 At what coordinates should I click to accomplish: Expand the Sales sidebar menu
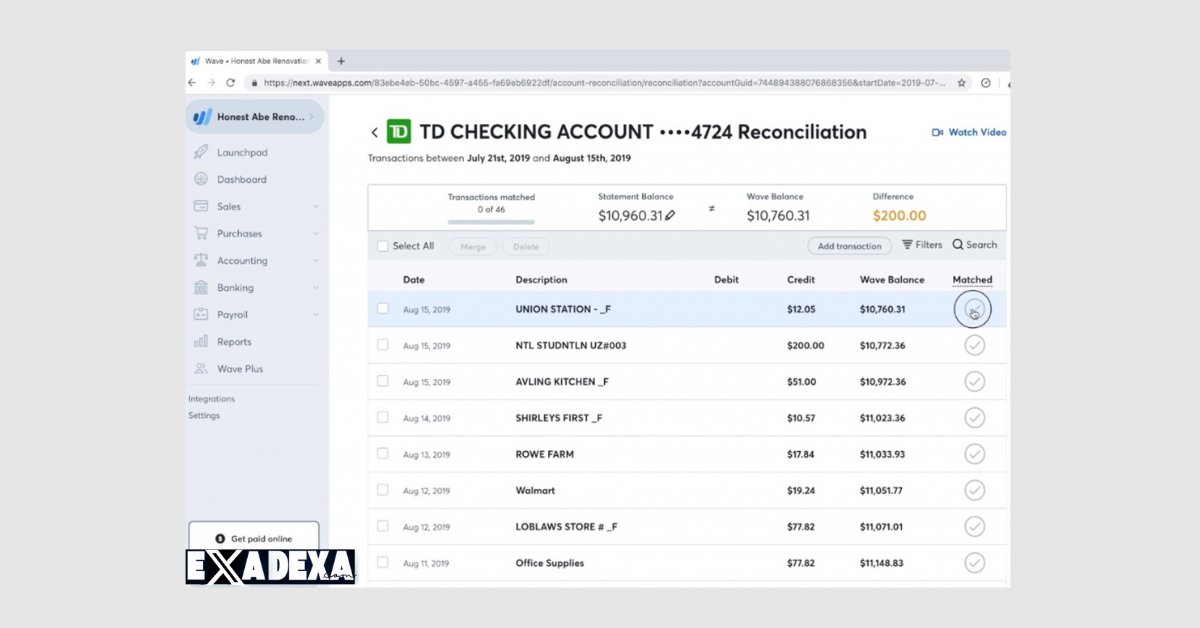pyautogui.click(x=227, y=206)
